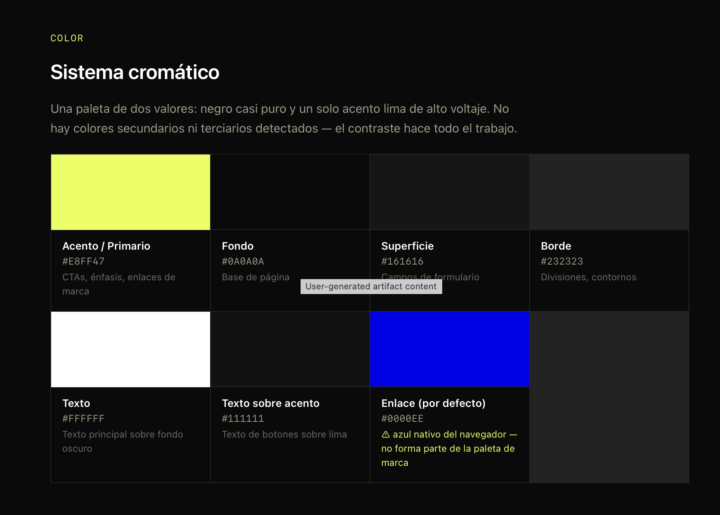
Task: Pick the Superficie dark gray swatch
Action: pyautogui.click(x=450, y=192)
